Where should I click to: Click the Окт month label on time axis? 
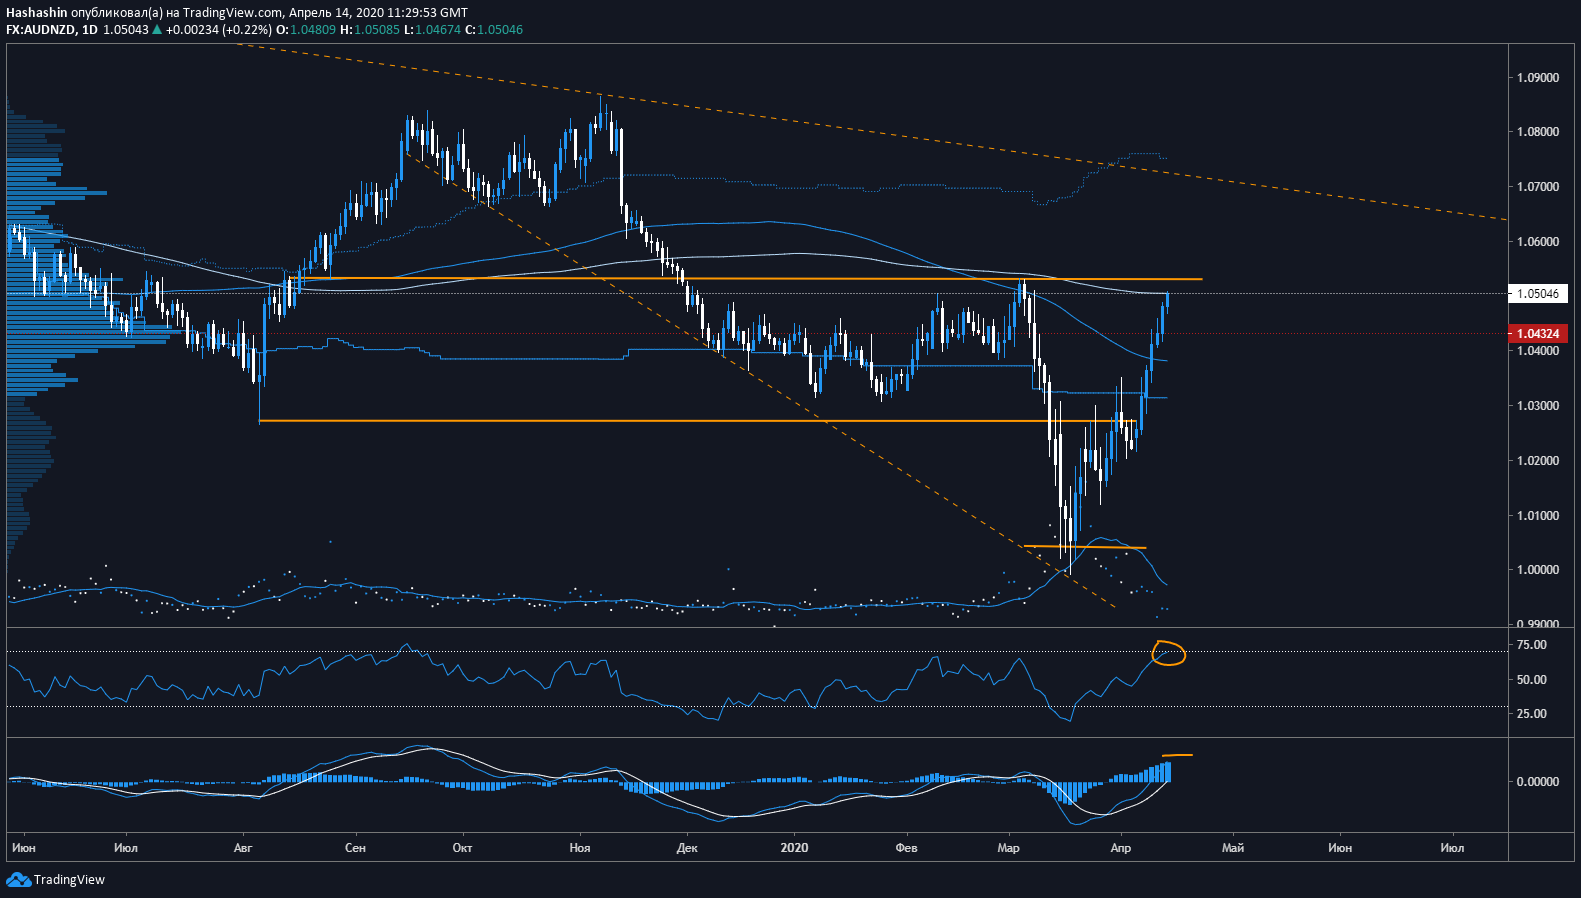pos(462,848)
